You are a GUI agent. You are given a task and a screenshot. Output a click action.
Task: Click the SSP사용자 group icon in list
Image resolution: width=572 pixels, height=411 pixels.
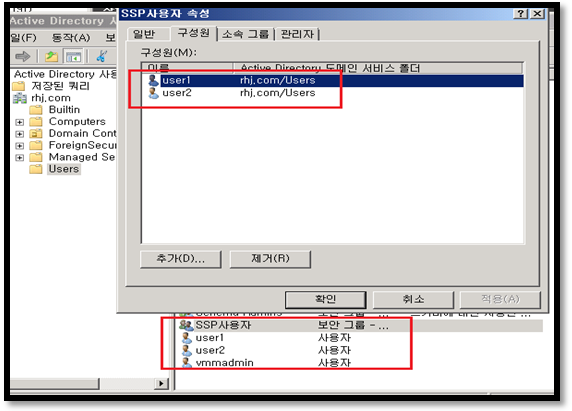point(186,325)
